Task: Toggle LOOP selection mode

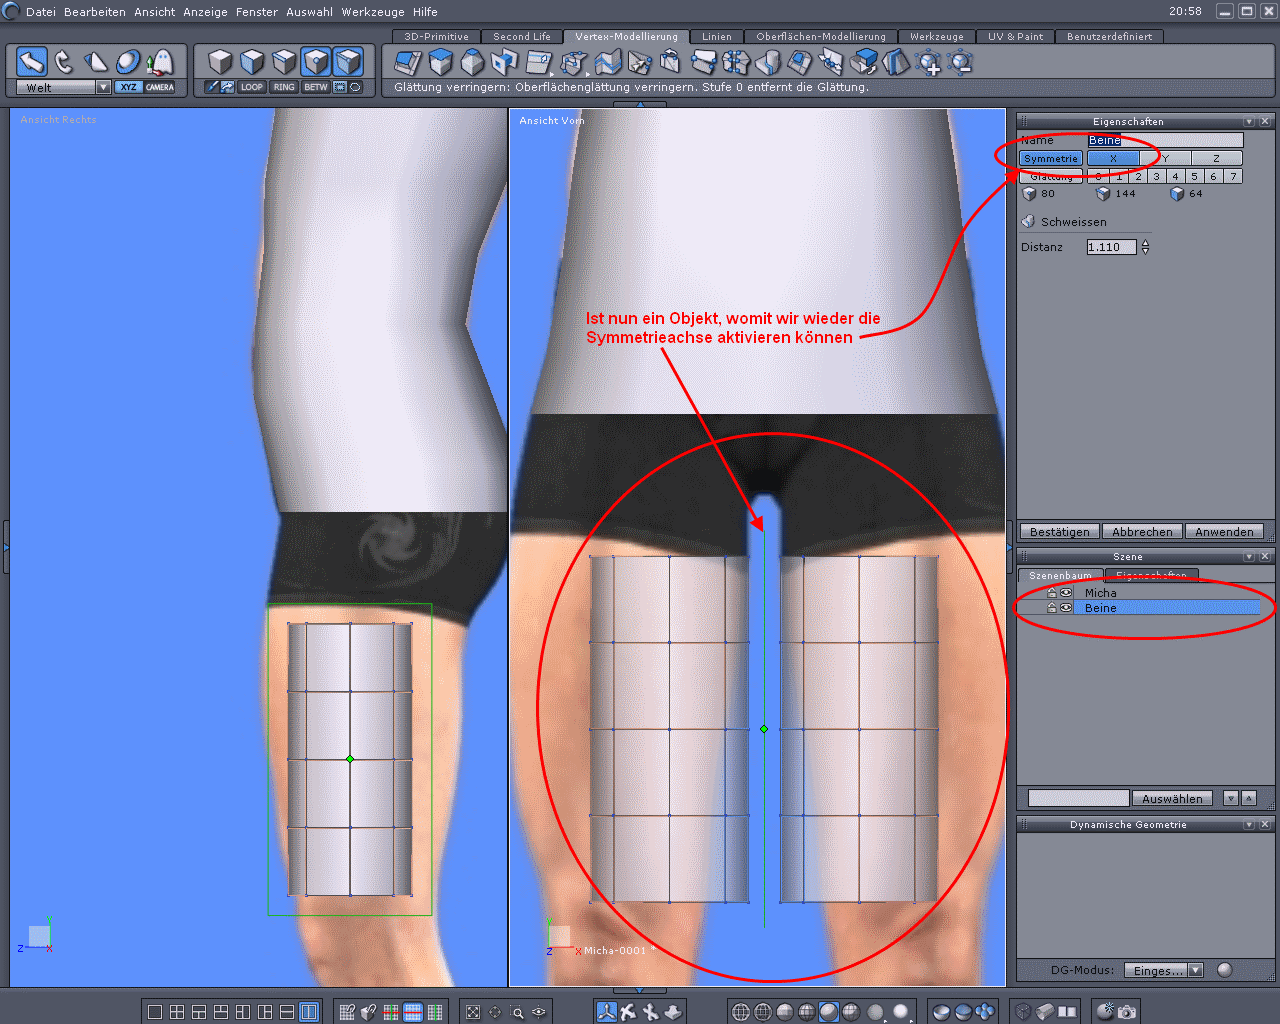Action: (252, 87)
